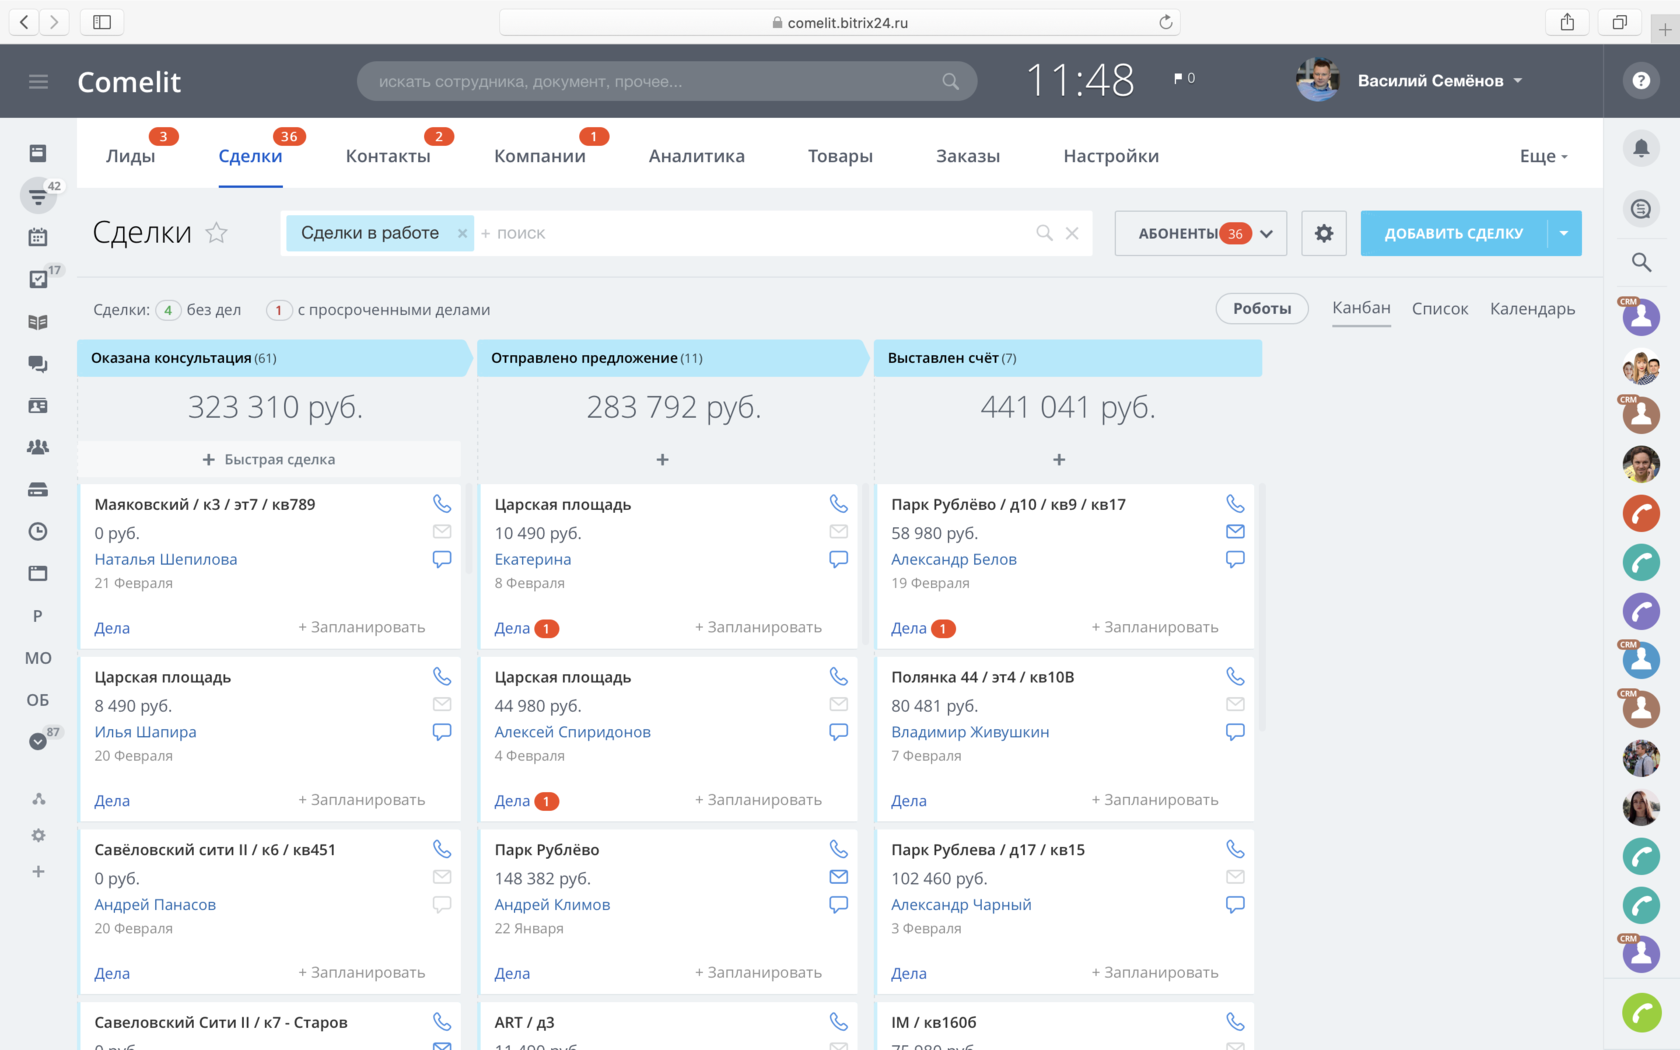Open the Лиды tab
The height and width of the screenshot is (1050, 1680).
(x=131, y=156)
